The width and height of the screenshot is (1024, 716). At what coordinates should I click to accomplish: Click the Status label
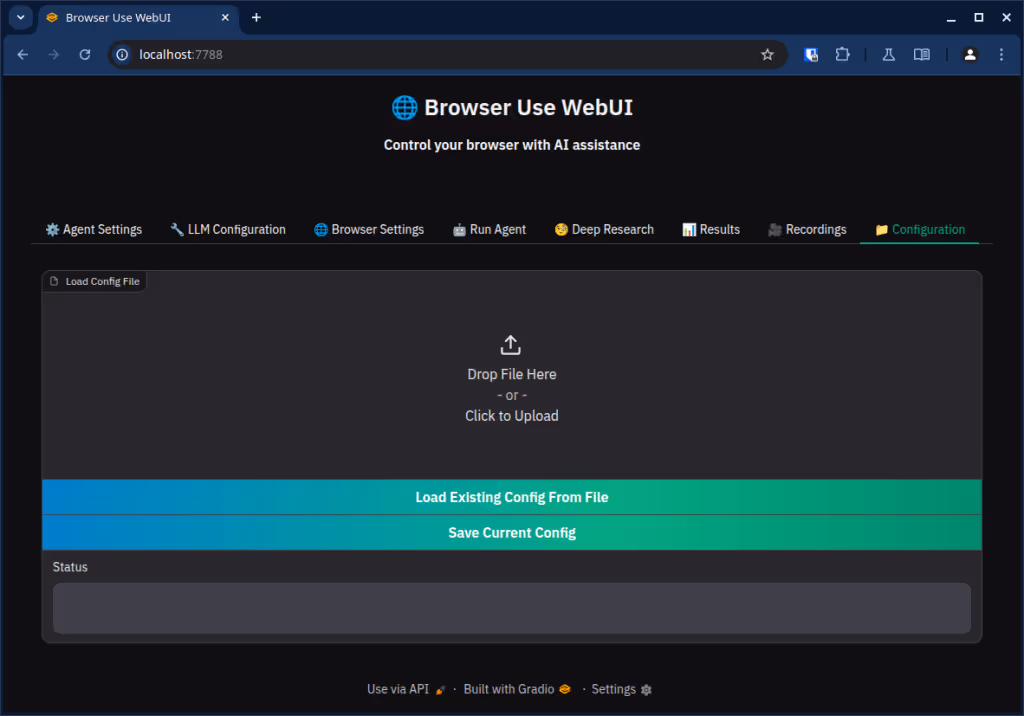(70, 567)
